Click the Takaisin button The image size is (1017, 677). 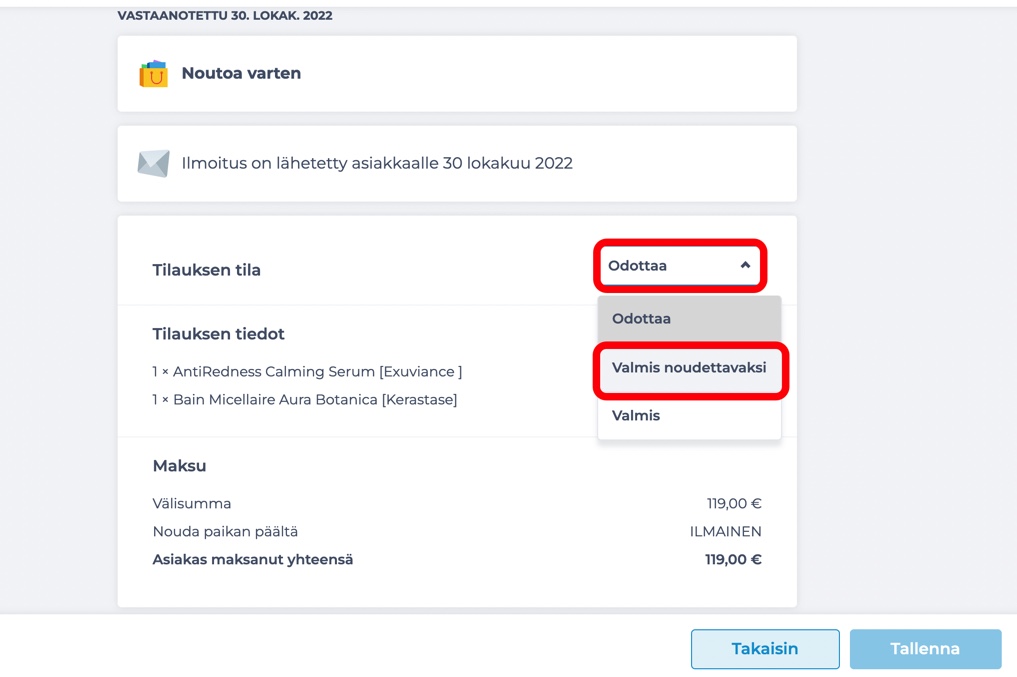pyautogui.click(x=765, y=648)
